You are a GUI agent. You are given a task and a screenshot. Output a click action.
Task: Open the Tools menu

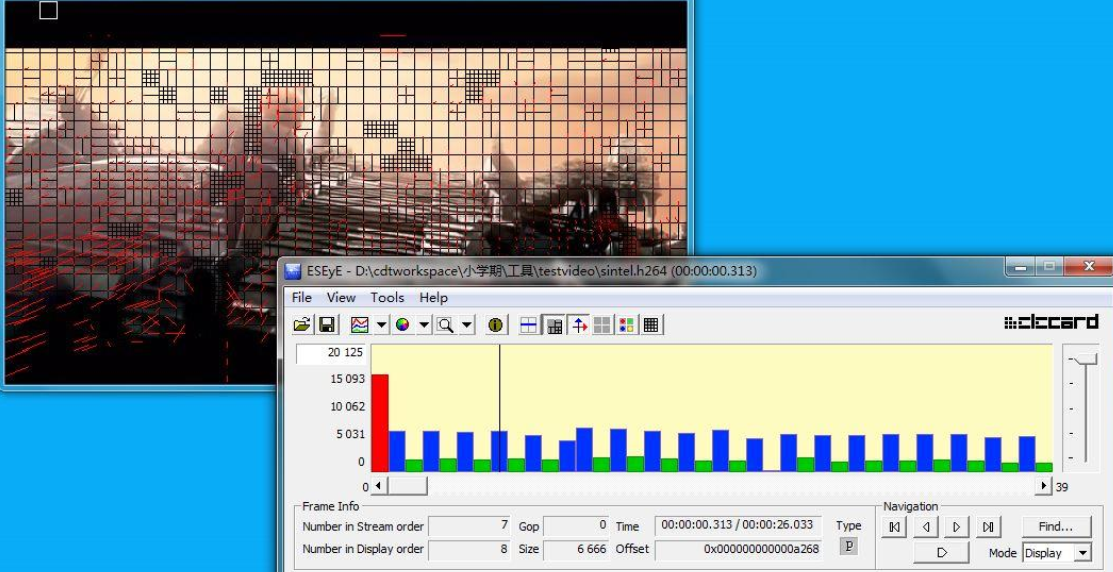tap(387, 297)
